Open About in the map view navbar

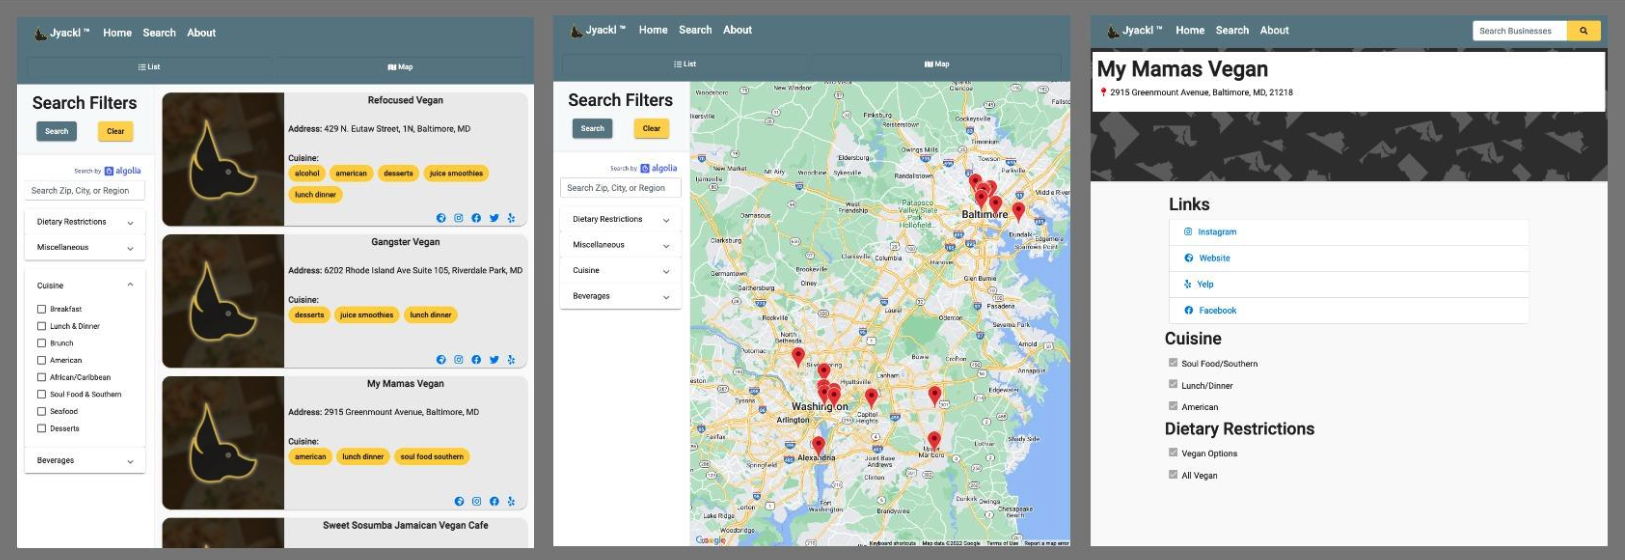click(x=738, y=30)
